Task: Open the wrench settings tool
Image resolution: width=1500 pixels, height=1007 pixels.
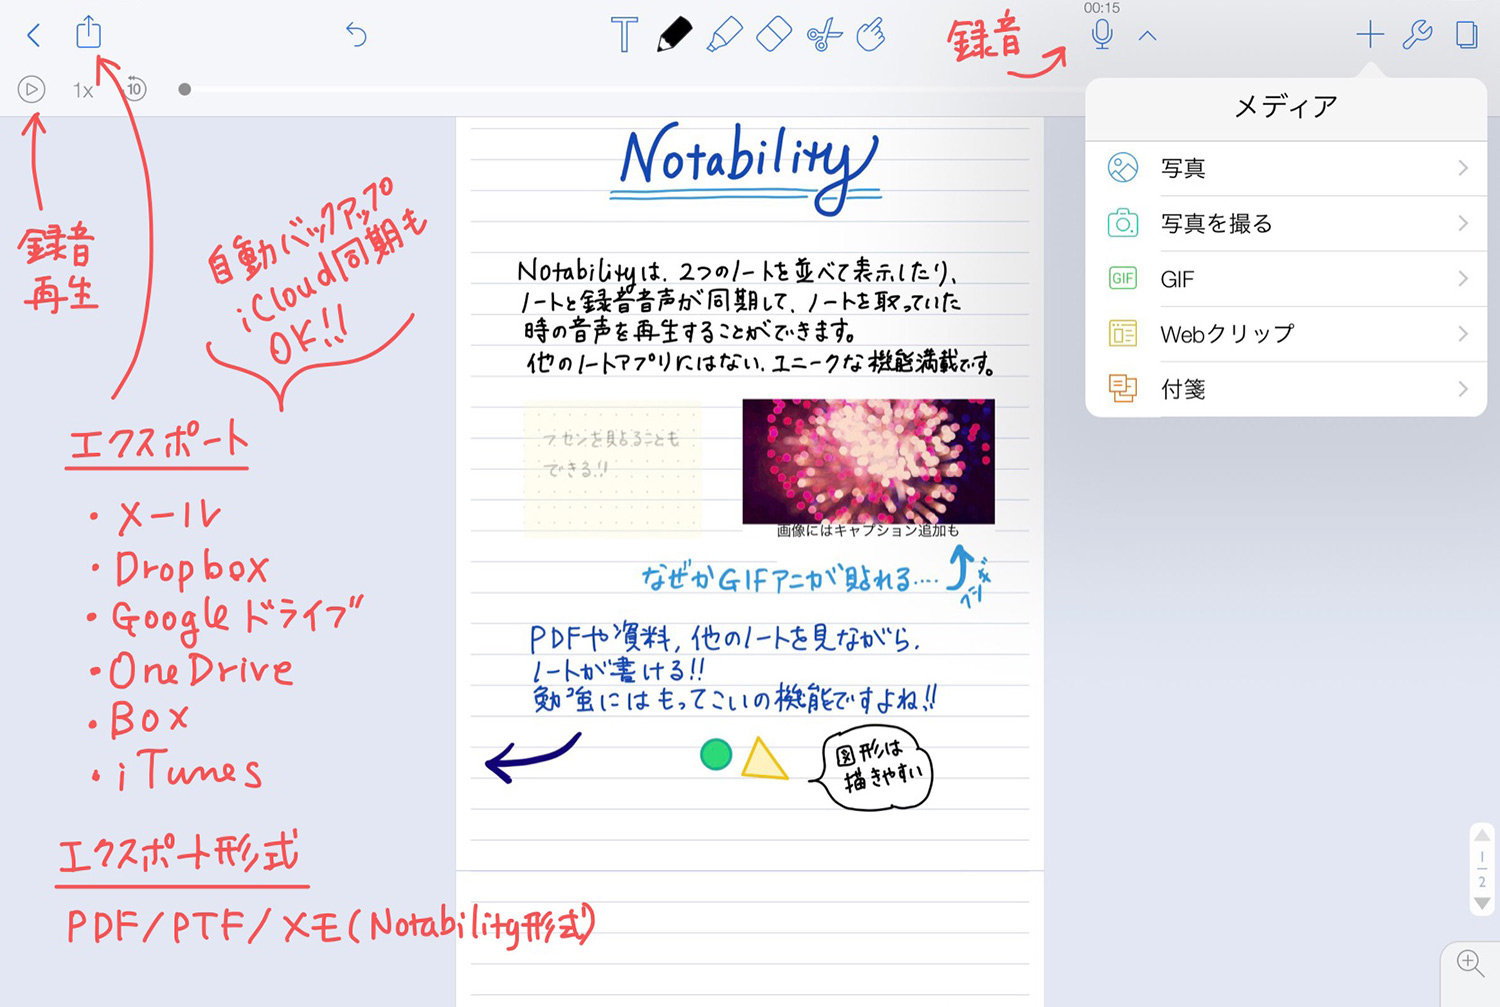Action: (1417, 35)
